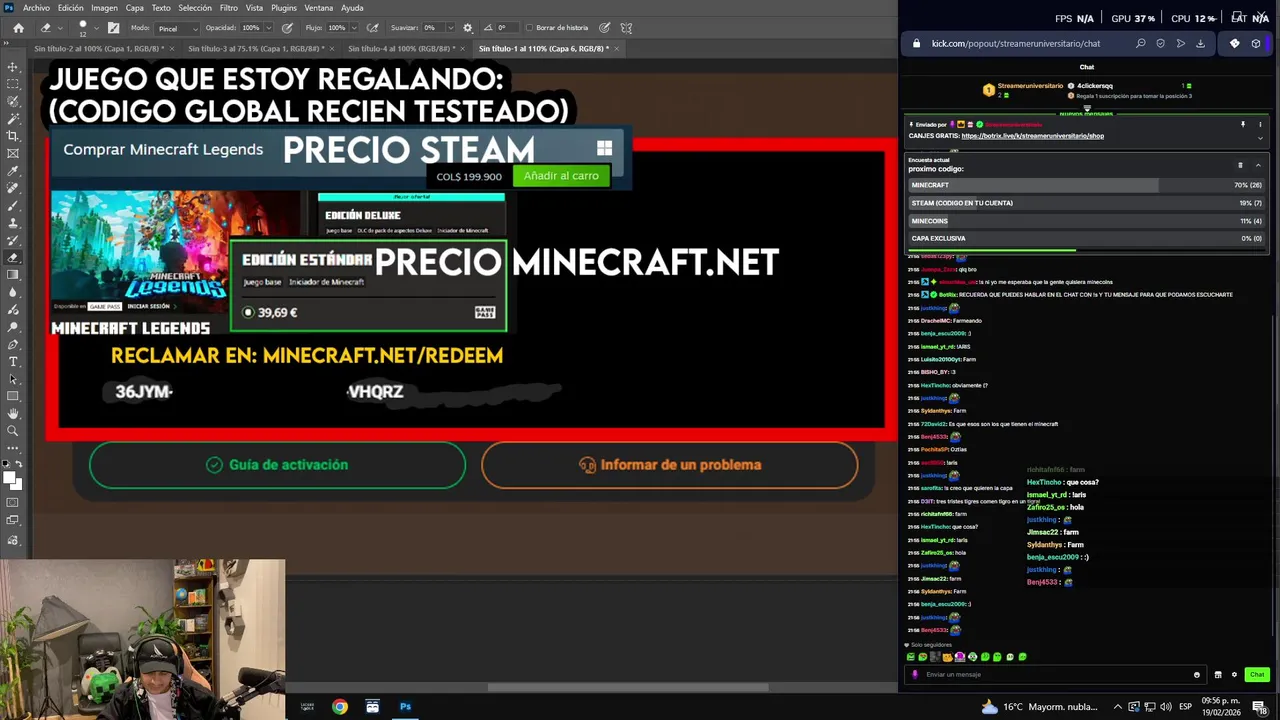Screen dimensions: 1280x720
Task: Open pinned message more options menu
Action: pos(1260,125)
